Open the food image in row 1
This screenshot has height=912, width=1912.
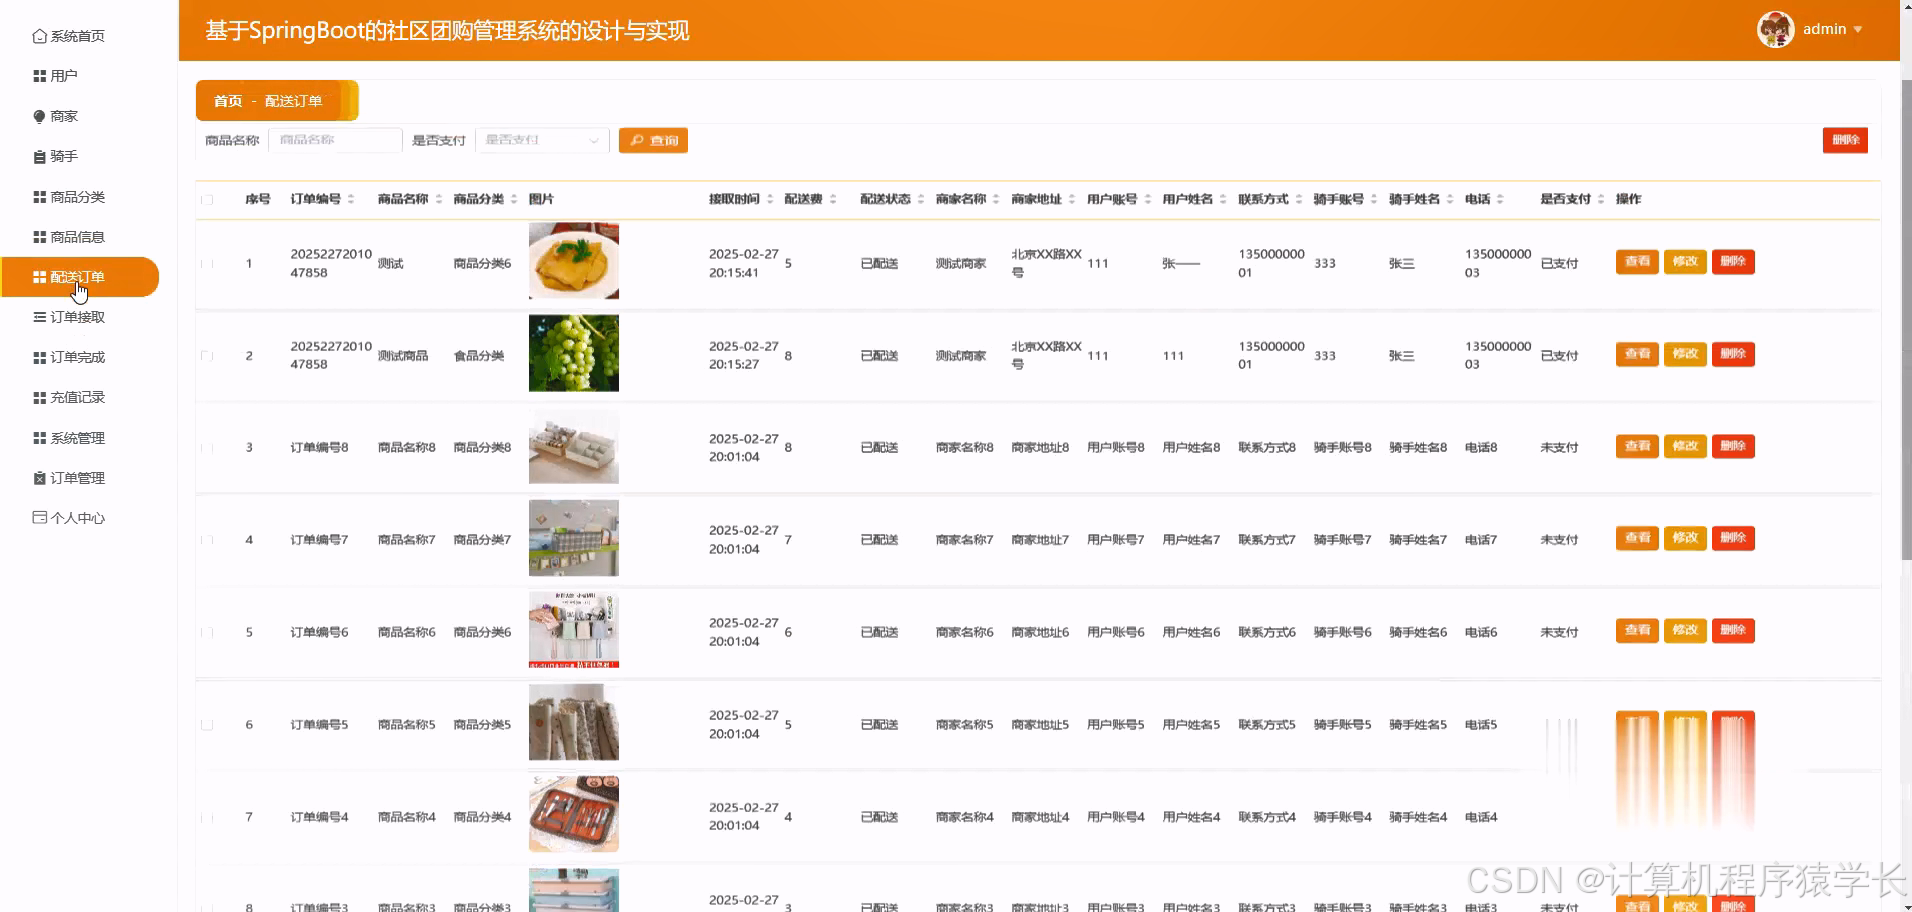pos(574,261)
